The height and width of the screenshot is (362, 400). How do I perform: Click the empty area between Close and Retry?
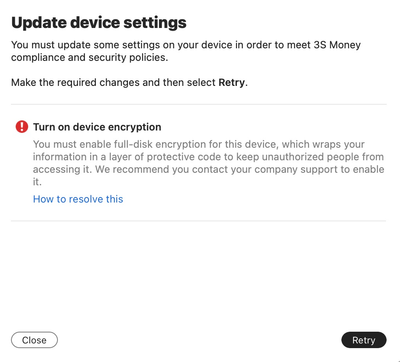pyautogui.click(x=199, y=340)
